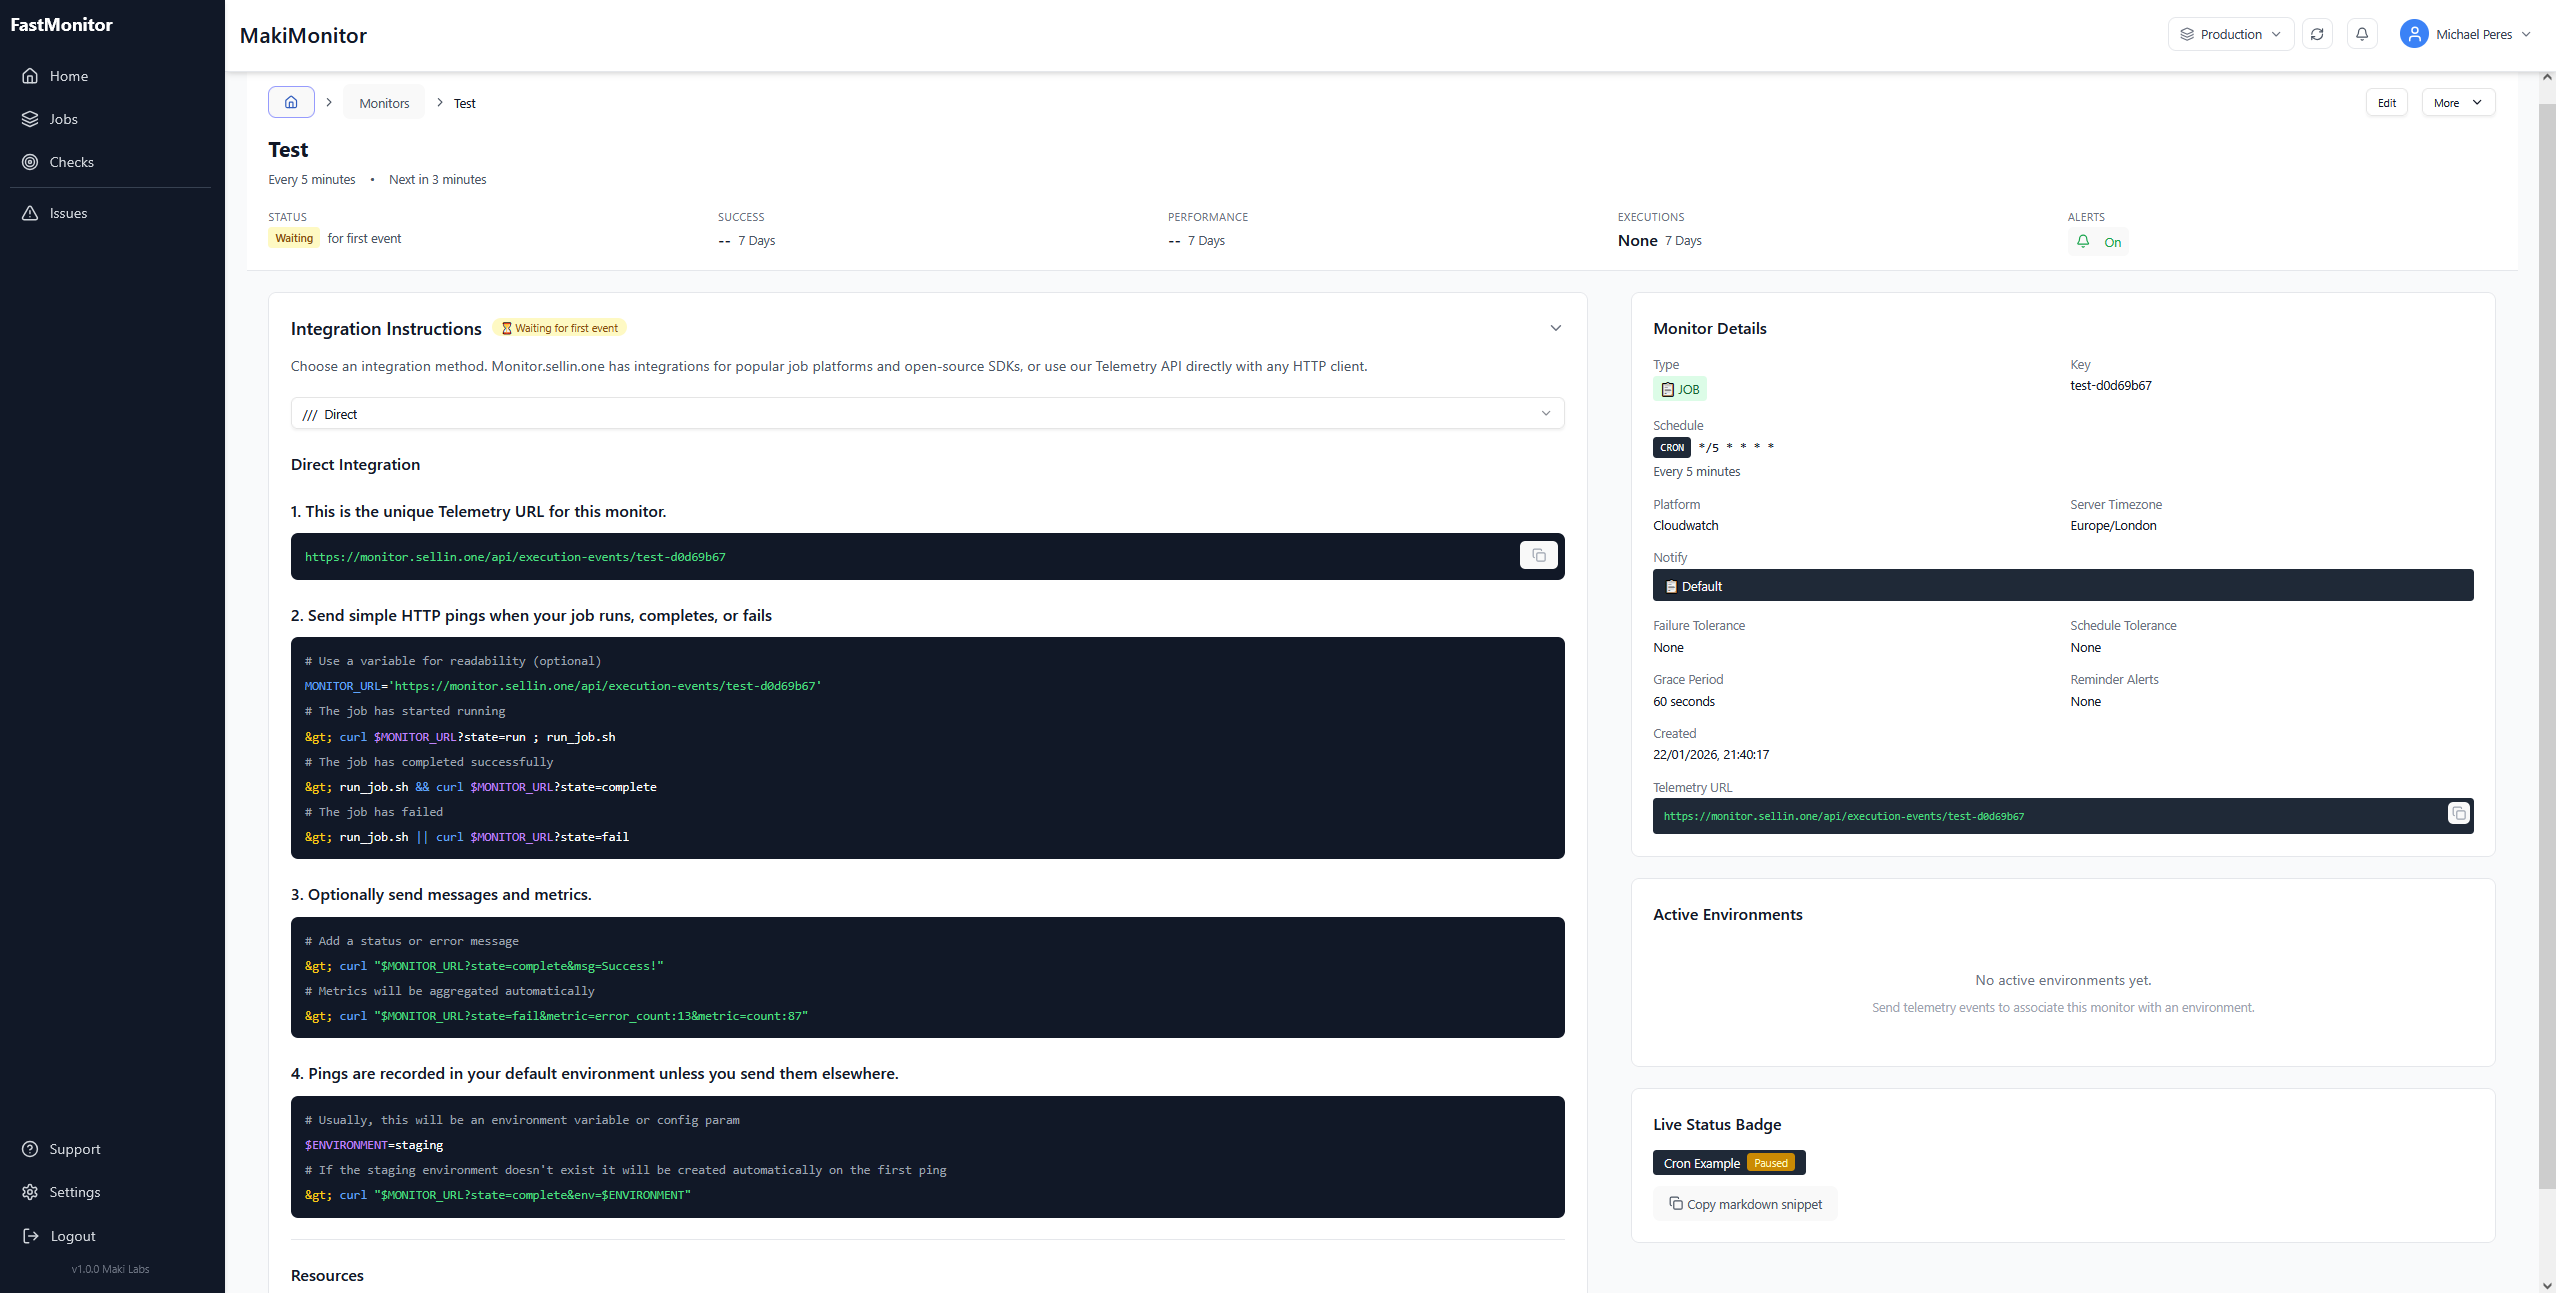
Task: Select the Jobs icon in the sidebar
Action: (x=31, y=118)
